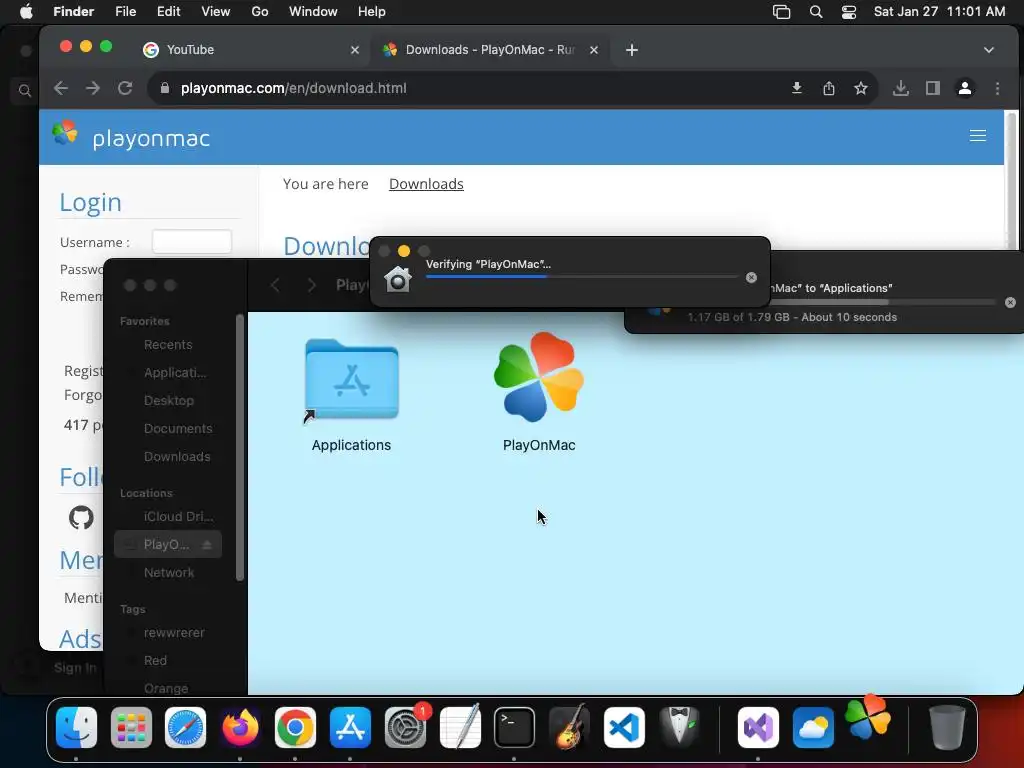Open the Finder menu in menu bar
This screenshot has height=768, width=1024.
[73, 12]
